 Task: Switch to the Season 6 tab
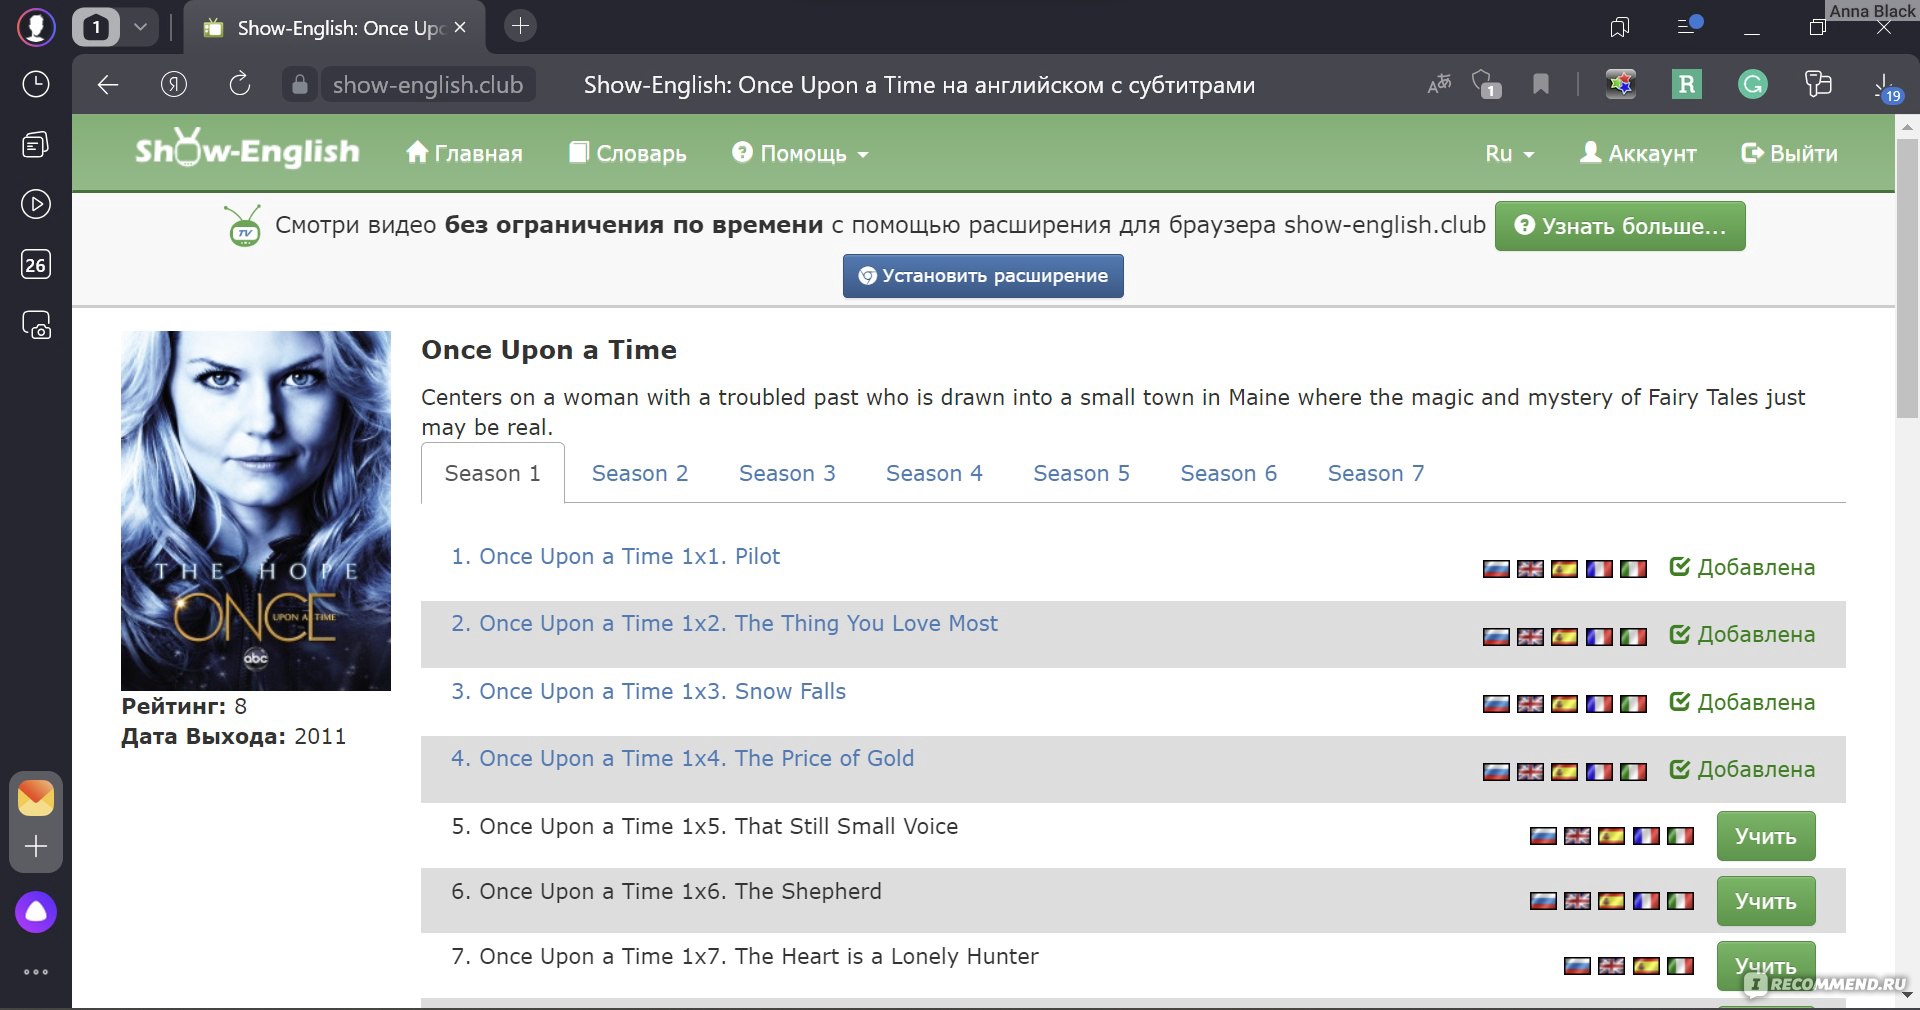[x=1228, y=473]
